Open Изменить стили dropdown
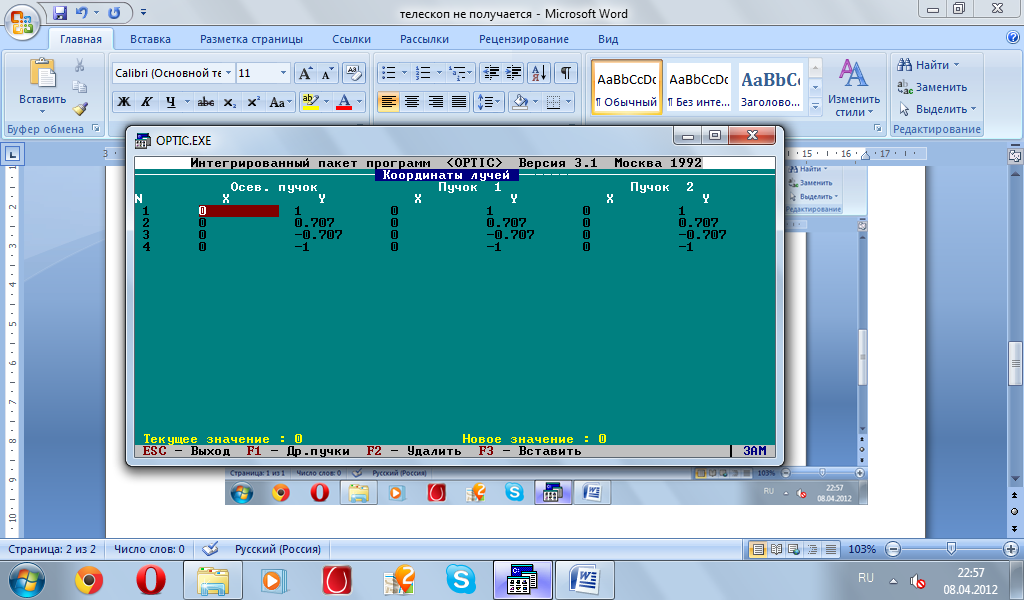The width and height of the screenshot is (1024, 600). [x=854, y=88]
